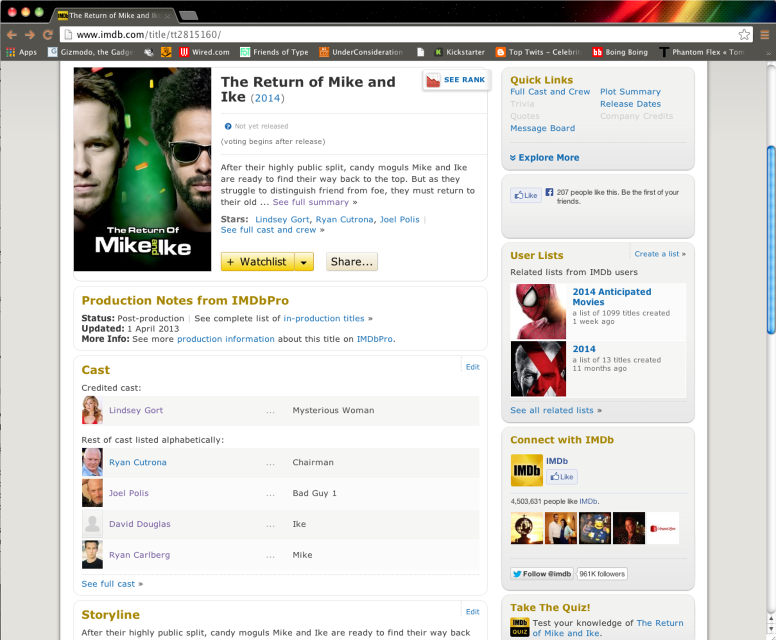Click the blank page bookmark icon
The width and height of the screenshot is (776, 640).
point(421,52)
